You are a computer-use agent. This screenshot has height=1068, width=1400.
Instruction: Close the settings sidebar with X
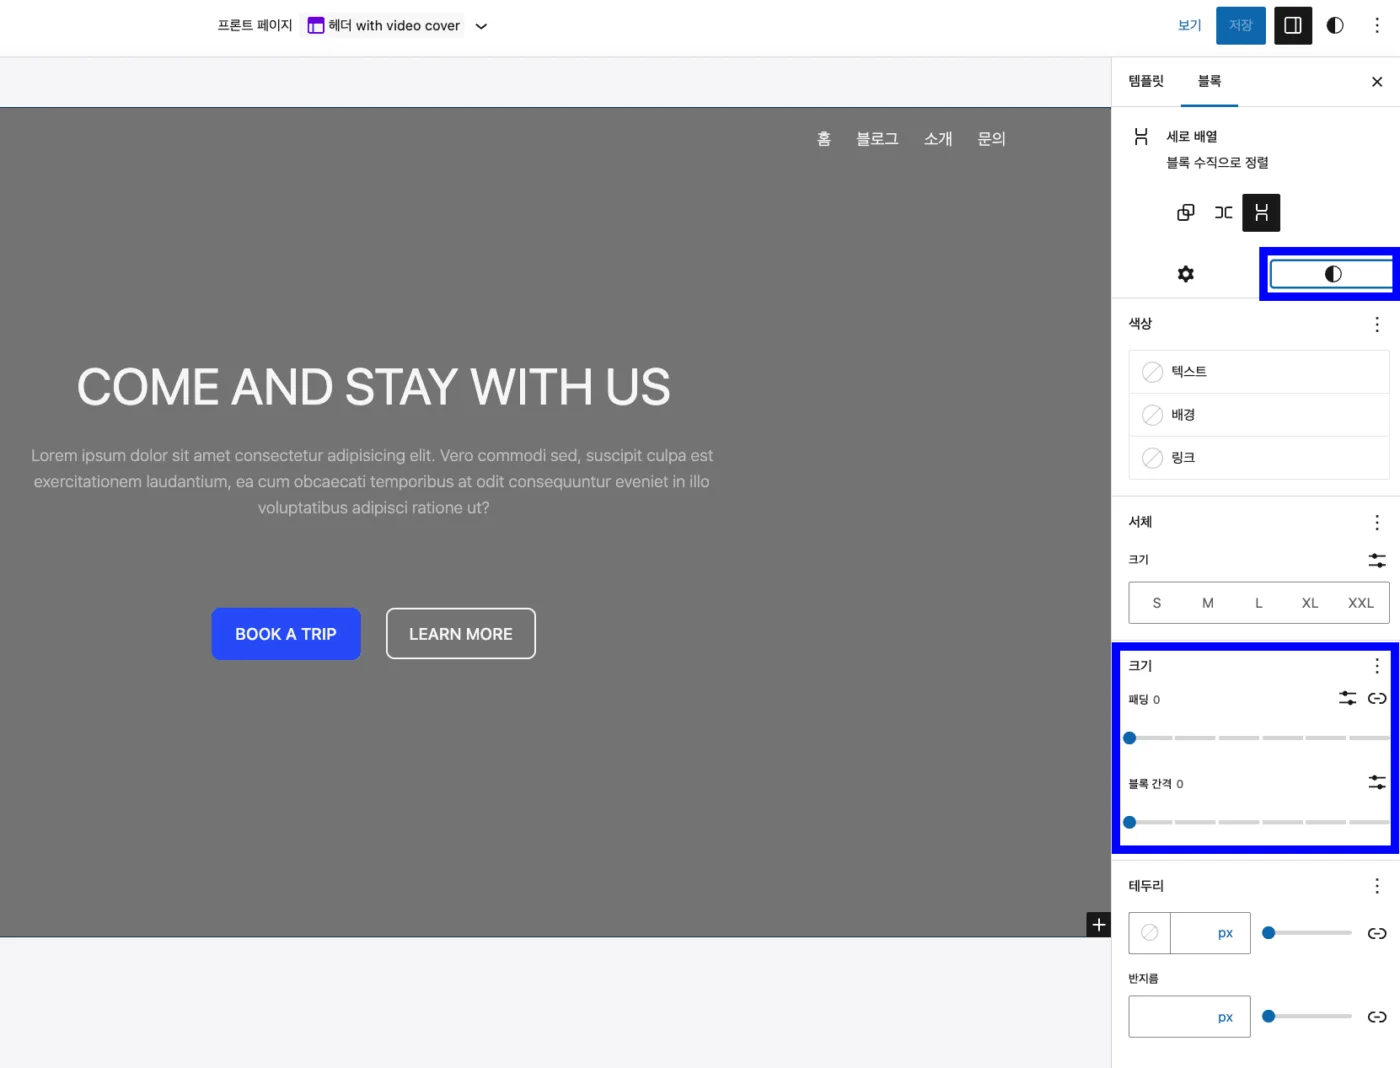[1377, 82]
